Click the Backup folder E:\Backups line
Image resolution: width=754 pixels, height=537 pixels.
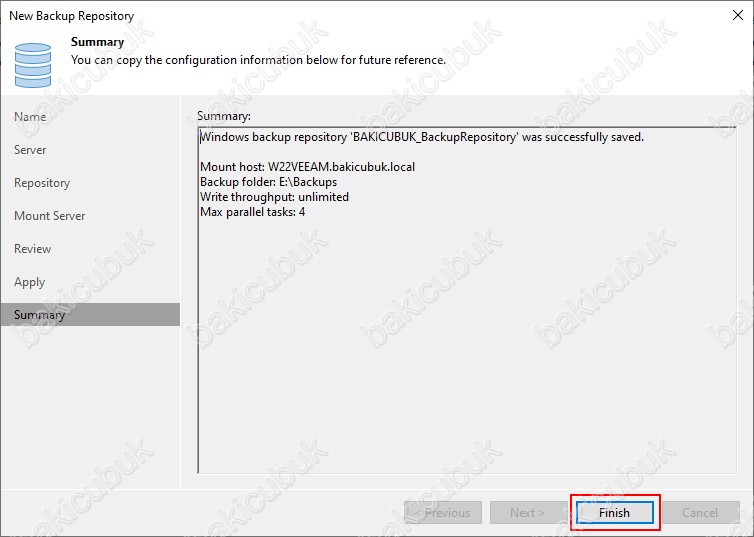[268, 182]
